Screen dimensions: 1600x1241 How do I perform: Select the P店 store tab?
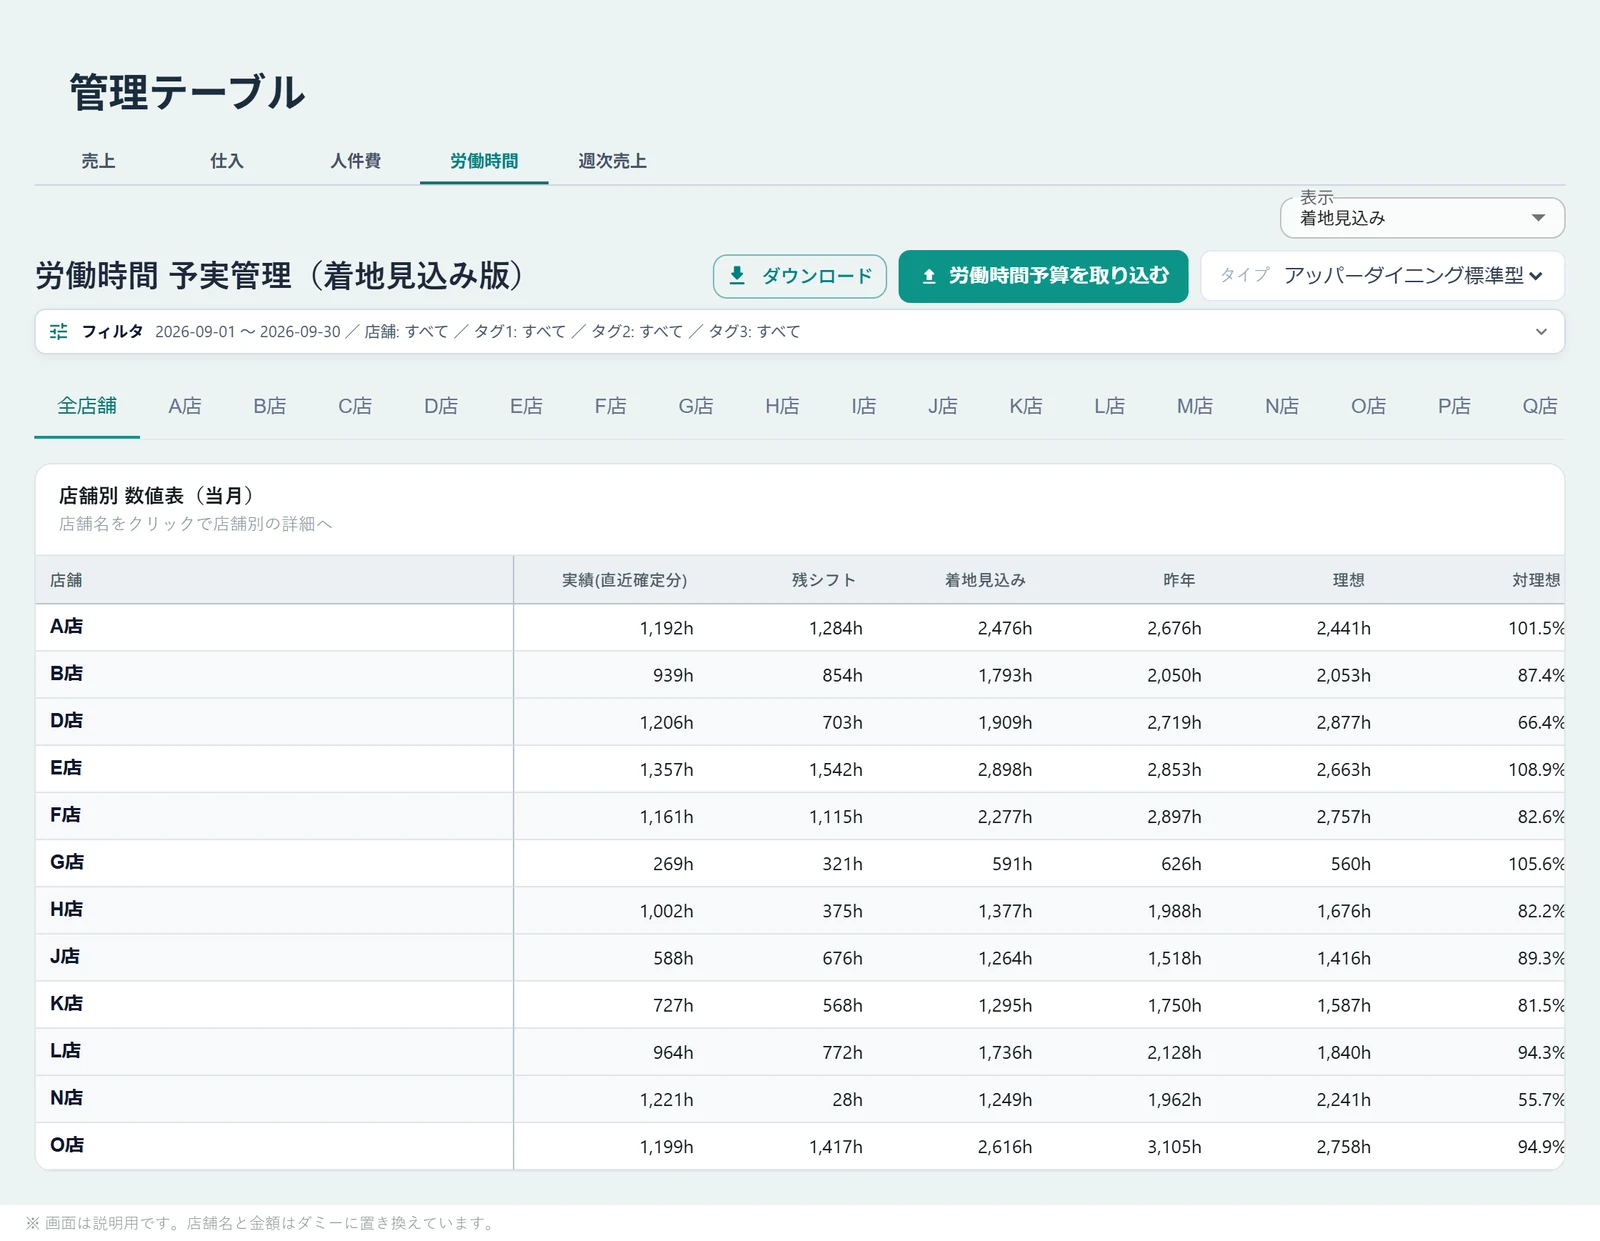1454,406
